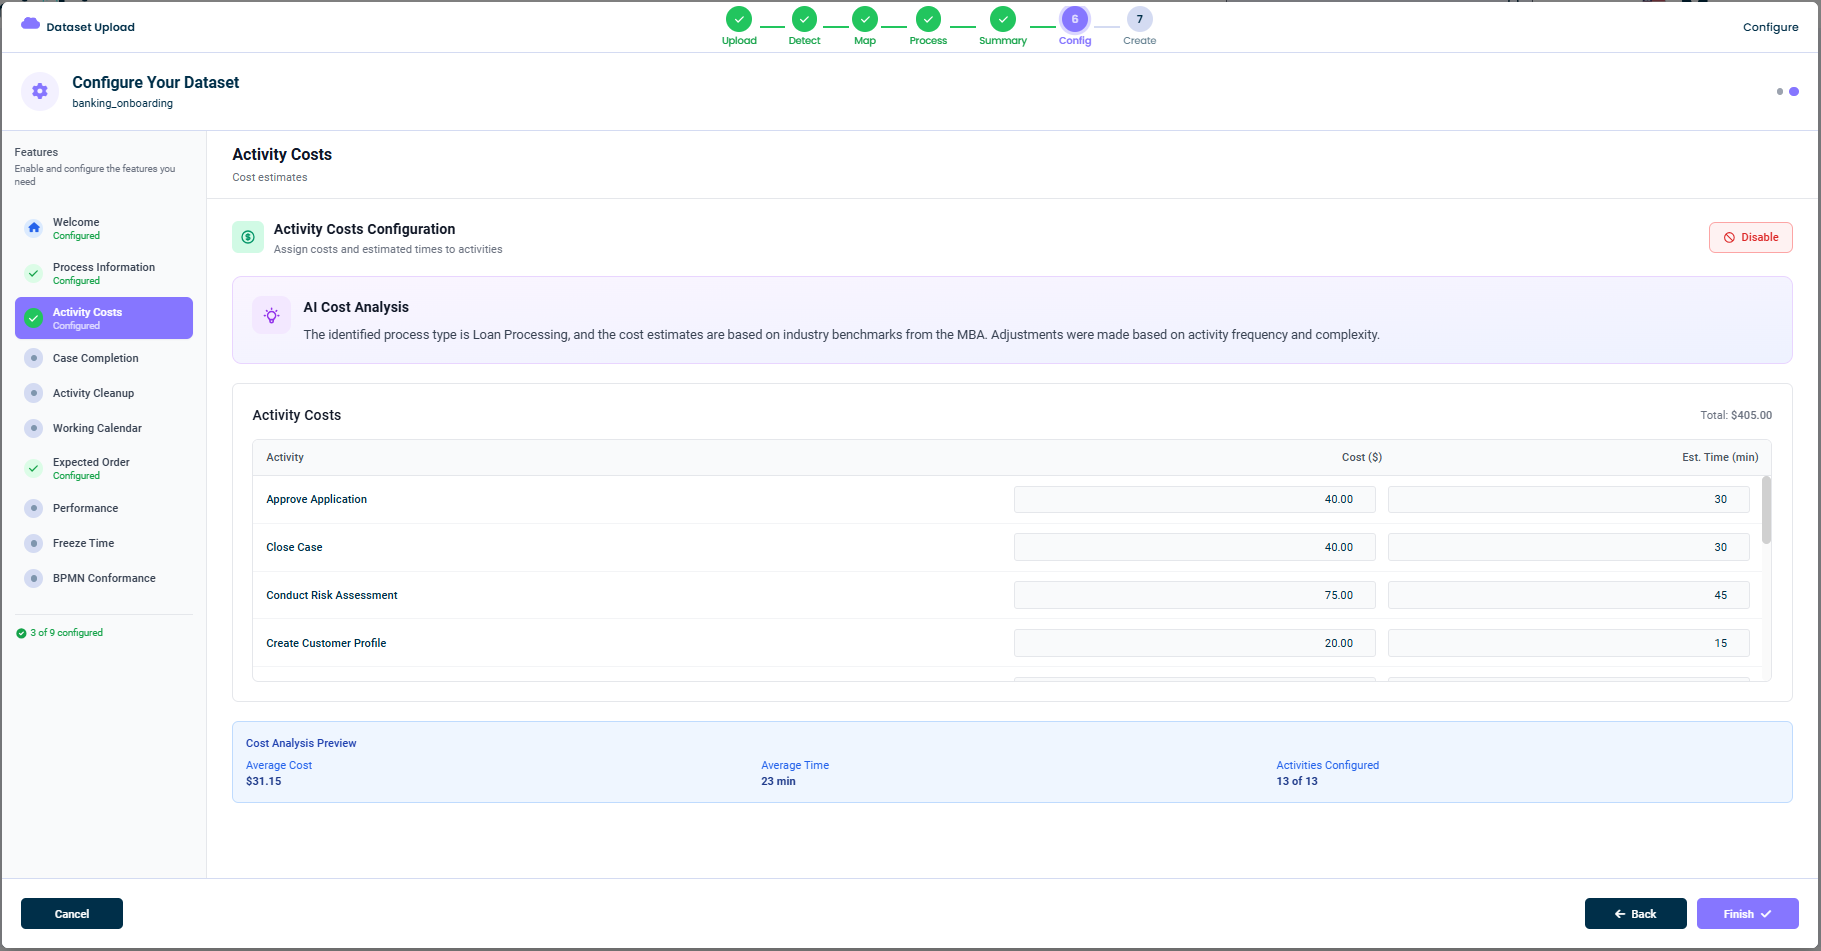1821x951 pixels.
Task: Click the Activity Cleanup dot icon
Action: click(34, 393)
